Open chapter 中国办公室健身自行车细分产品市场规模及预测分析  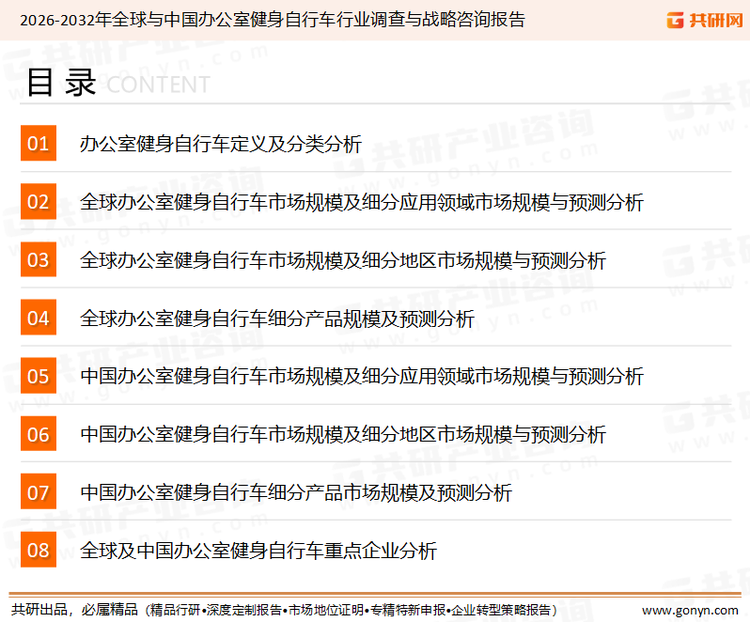296,492
